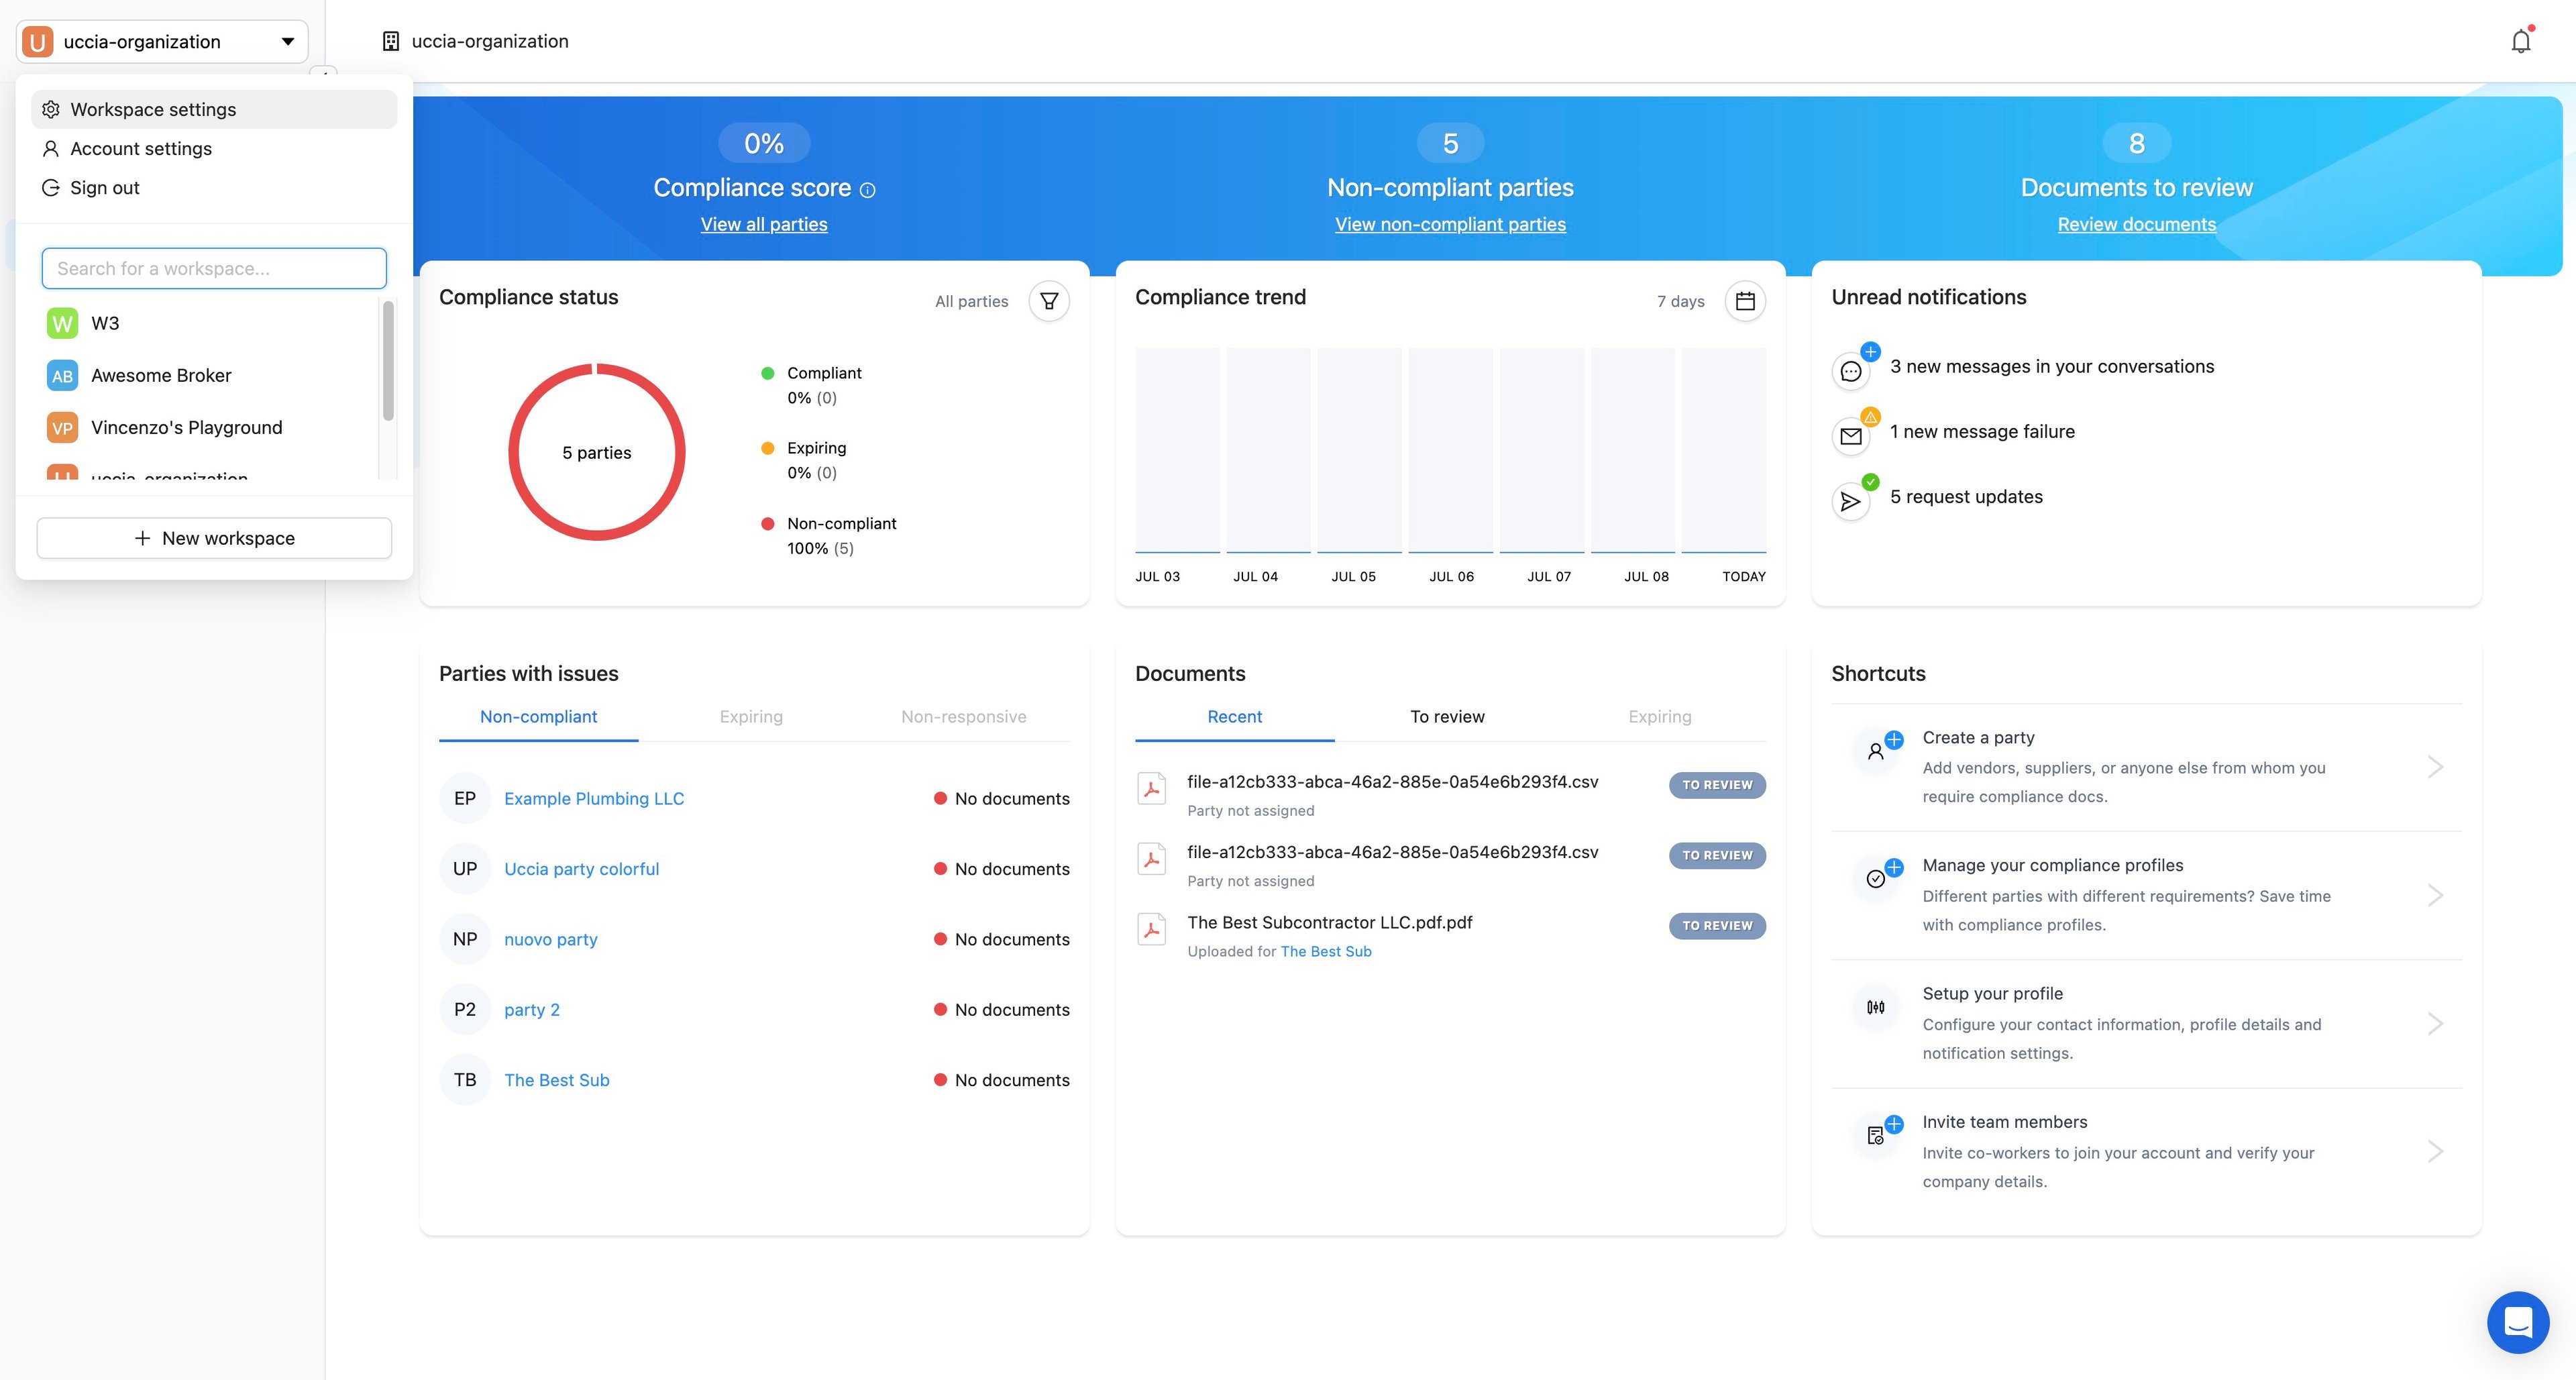Click the request updates send icon

click(1851, 501)
